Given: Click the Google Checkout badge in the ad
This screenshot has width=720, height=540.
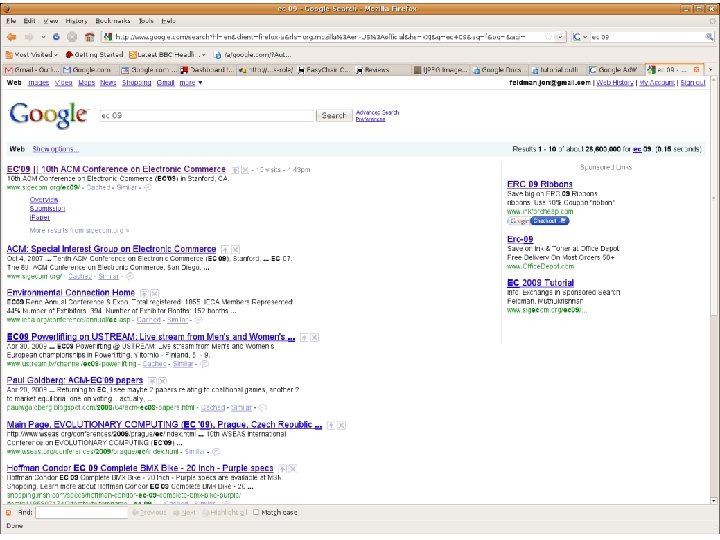Looking at the screenshot, I should pos(538,221).
